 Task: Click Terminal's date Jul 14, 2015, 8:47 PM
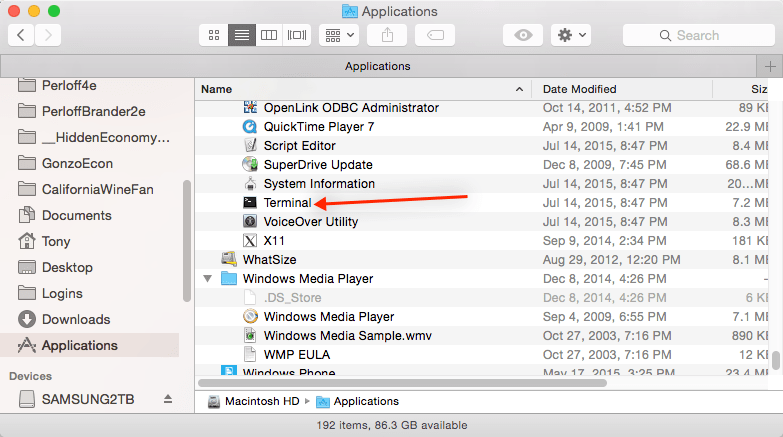coord(605,203)
